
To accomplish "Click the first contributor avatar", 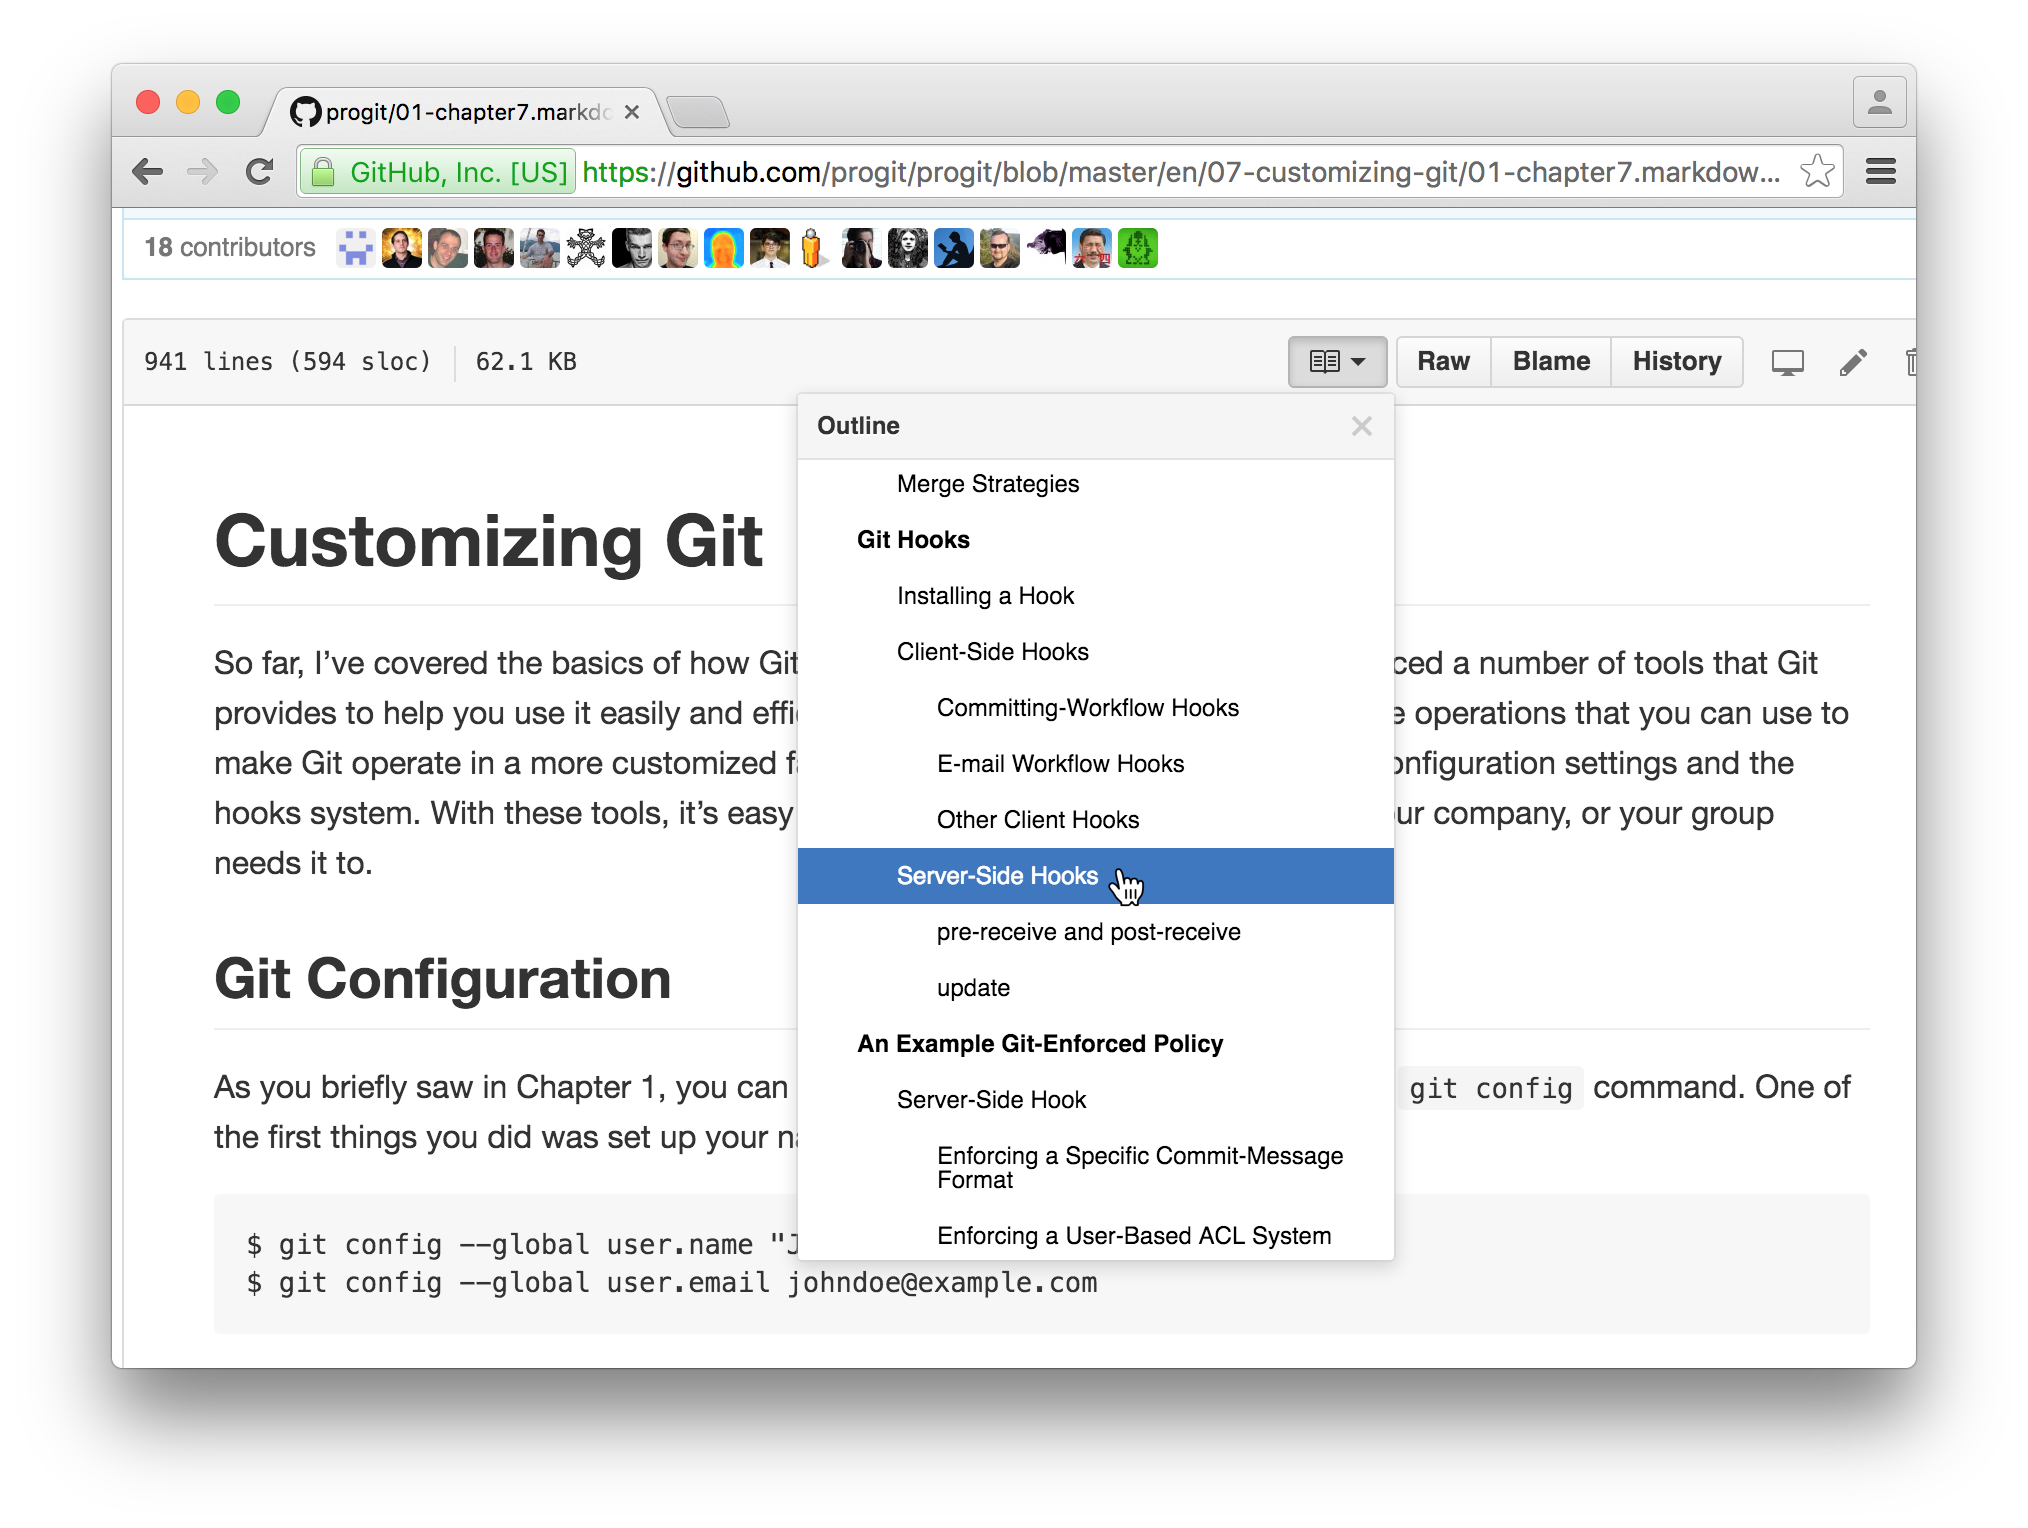I will [355, 248].
